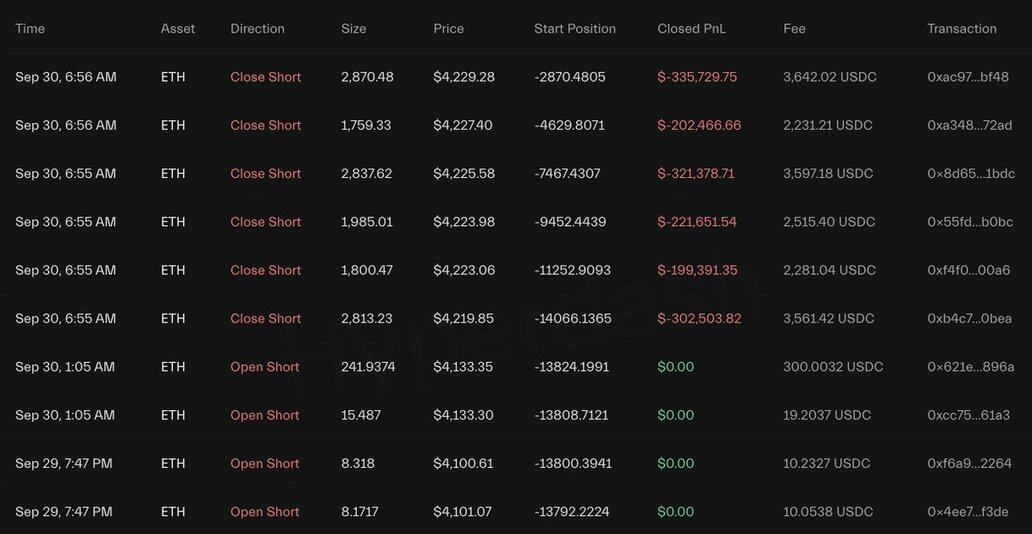Open transaction link 0xcc75...61a3
The image size is (1032, 534).
pos(968,415)
